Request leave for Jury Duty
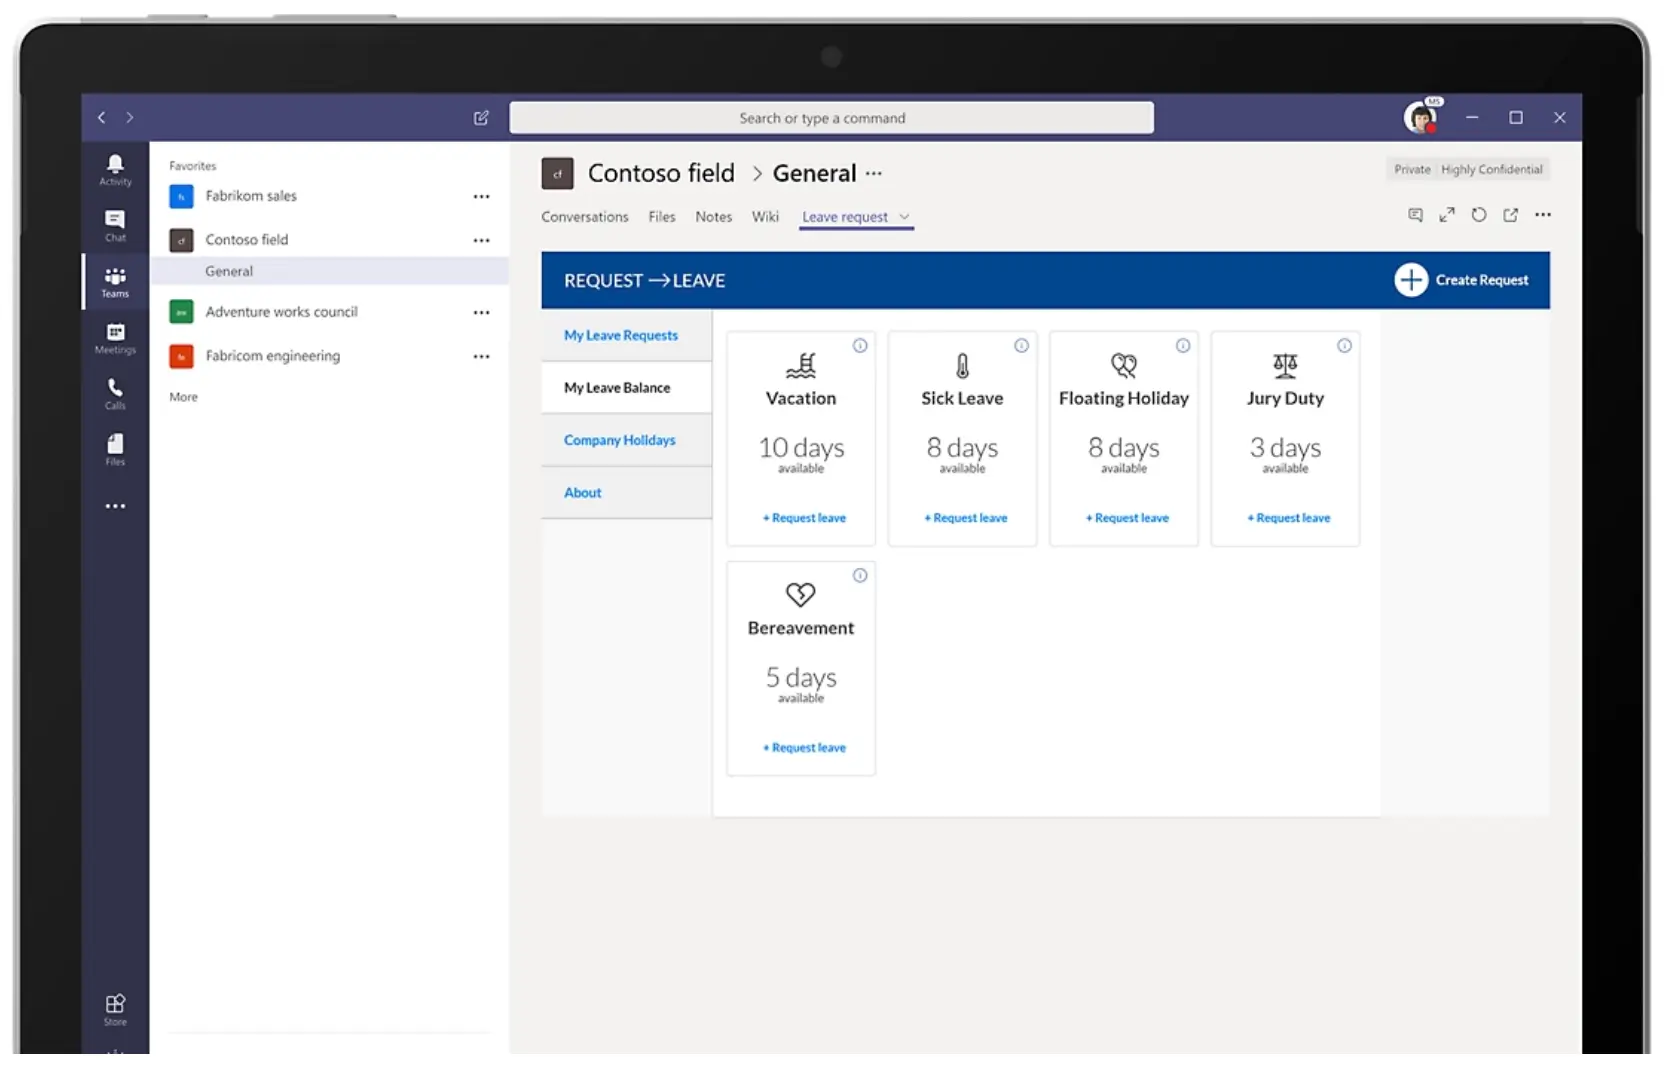This screenshot has width=1672, height=1072. pos(1289,518)
